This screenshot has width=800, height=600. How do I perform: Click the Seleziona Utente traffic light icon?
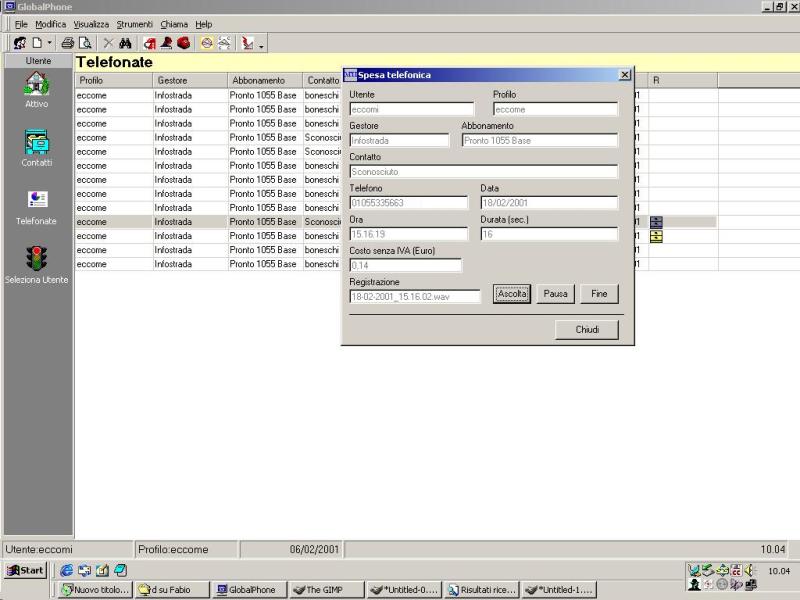pos(37,258)
